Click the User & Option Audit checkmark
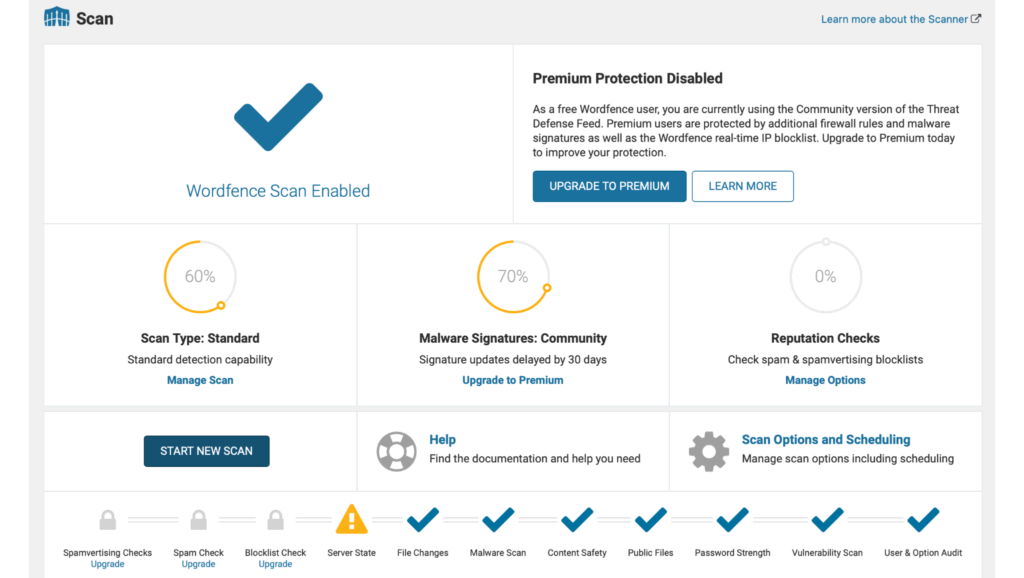The width and height of the screenshot is (1024, 578). pyautogui.click(x=923, y=520)
